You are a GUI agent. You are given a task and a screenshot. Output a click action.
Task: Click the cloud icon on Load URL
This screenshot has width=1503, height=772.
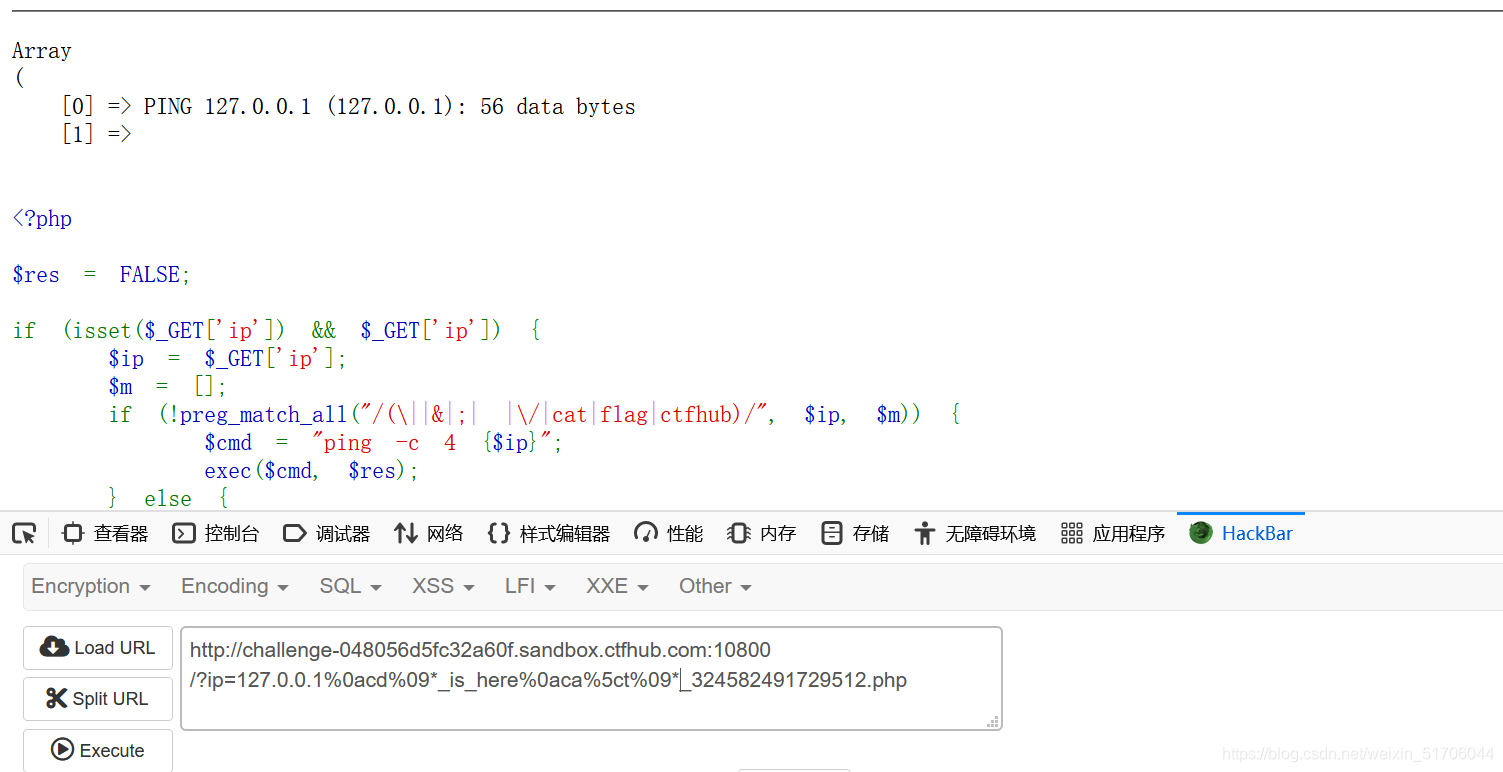pyautogui.click(x=54, y=647)
